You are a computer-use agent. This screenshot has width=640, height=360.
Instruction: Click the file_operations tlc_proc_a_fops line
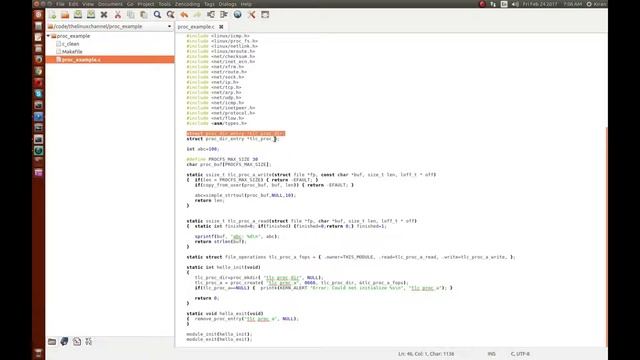351,257
